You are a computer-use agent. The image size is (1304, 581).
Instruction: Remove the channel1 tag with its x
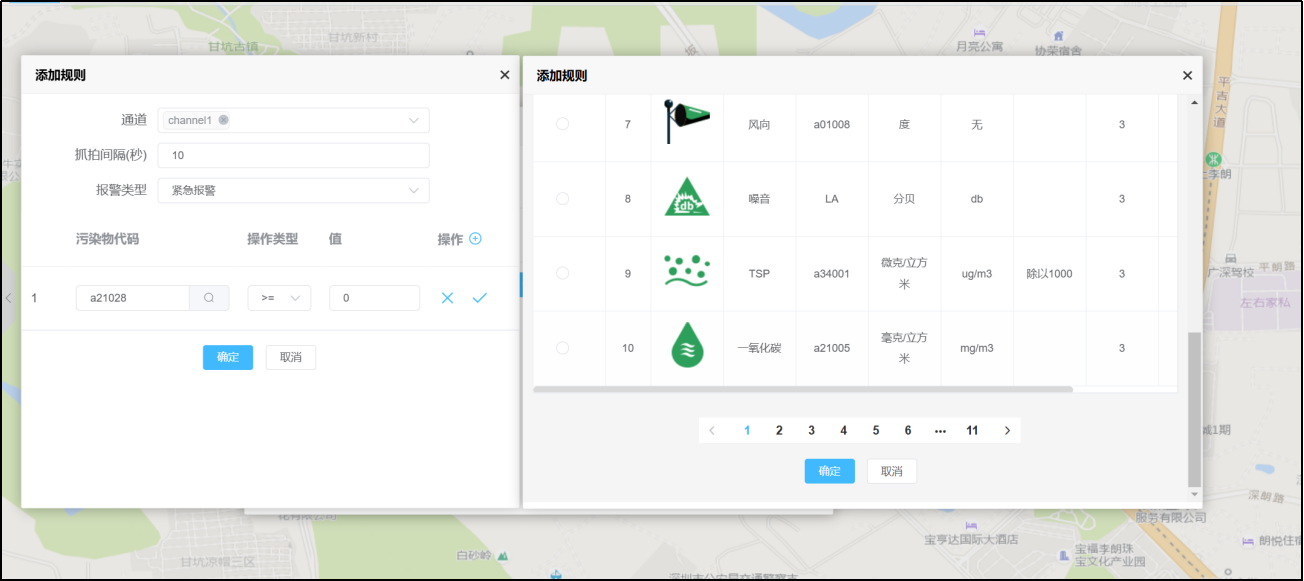(223, 120)
